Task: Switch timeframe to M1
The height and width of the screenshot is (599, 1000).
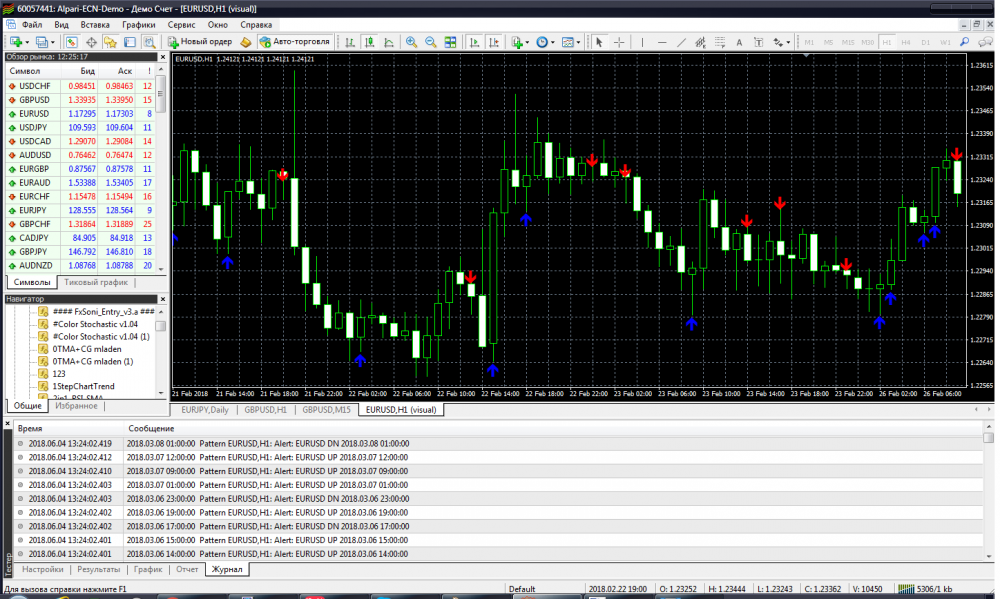Action: 809,42
